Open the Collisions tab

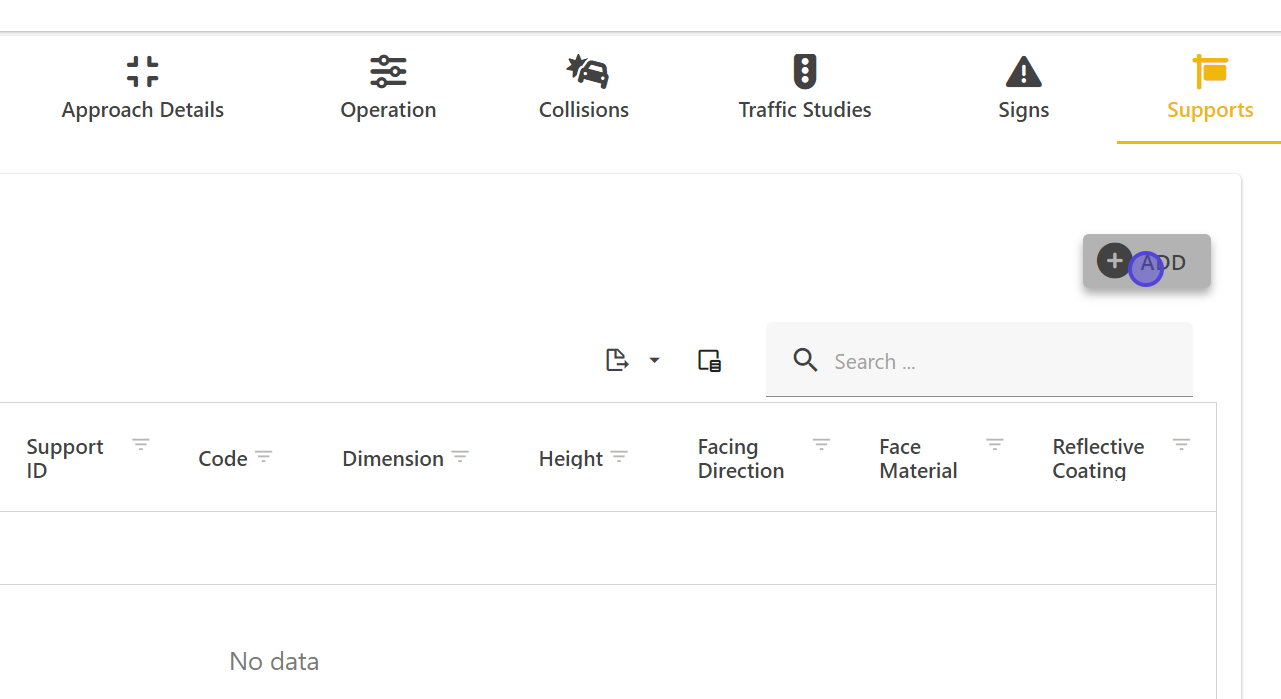click(x=584, y=89)
